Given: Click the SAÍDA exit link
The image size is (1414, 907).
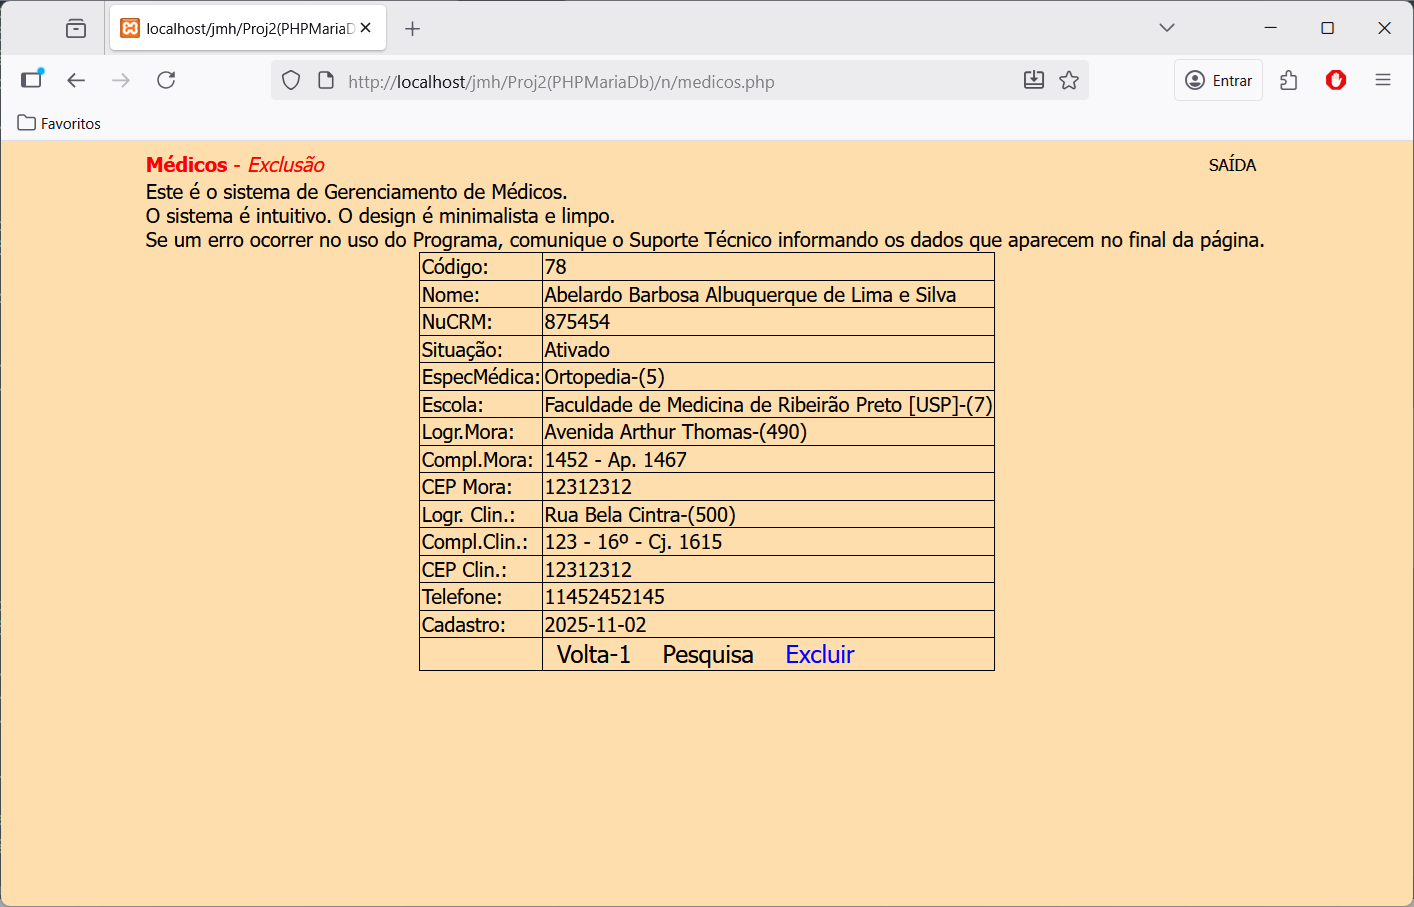Looking at the screenshot, I should pyautogui.click(x=1232, y=165).
